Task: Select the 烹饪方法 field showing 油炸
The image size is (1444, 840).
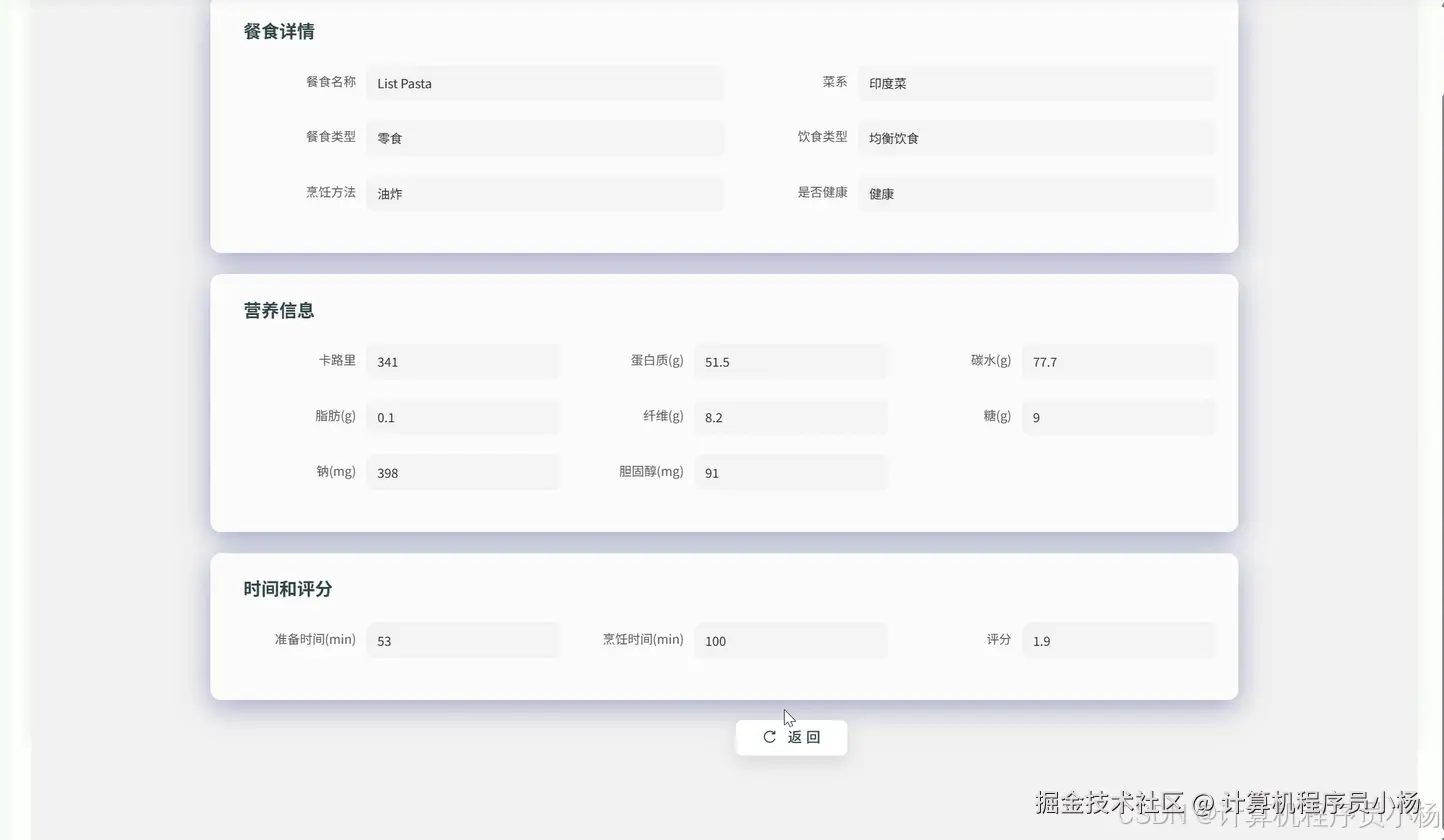Action: (x=545, y=193)
